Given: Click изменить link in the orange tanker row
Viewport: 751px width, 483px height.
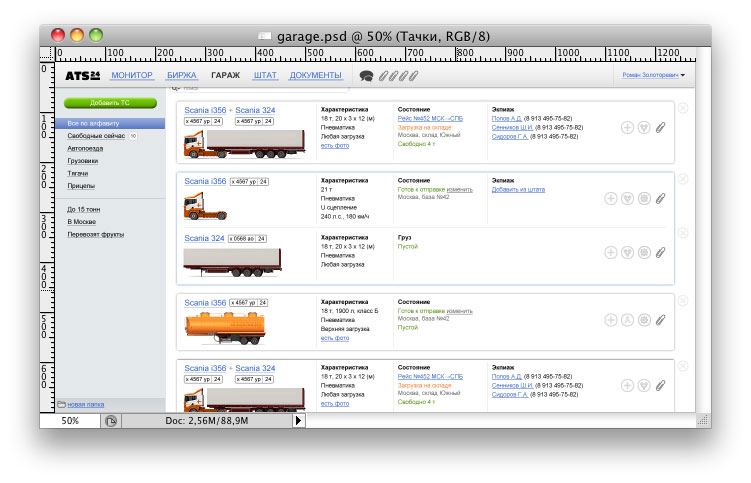Looking at the screenshot, I should 460,311.
